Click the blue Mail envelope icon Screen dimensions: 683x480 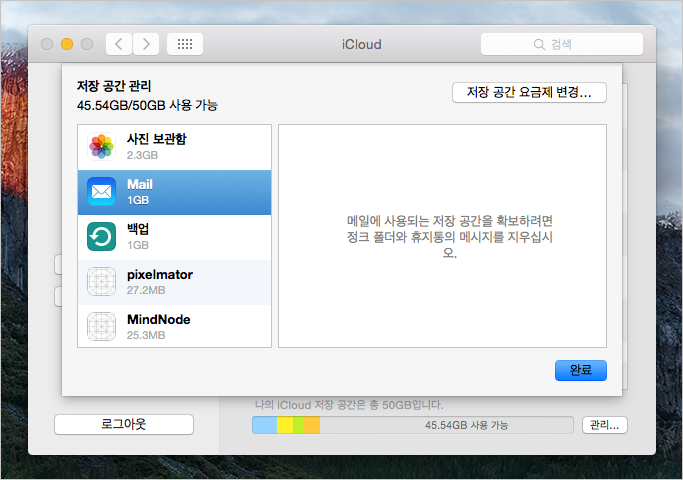click(101, 192)
